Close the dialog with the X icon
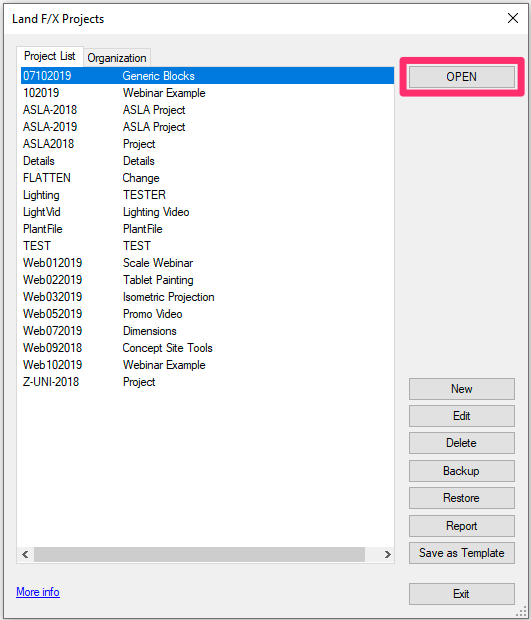531x620 pixels. [x=513, y=18]
